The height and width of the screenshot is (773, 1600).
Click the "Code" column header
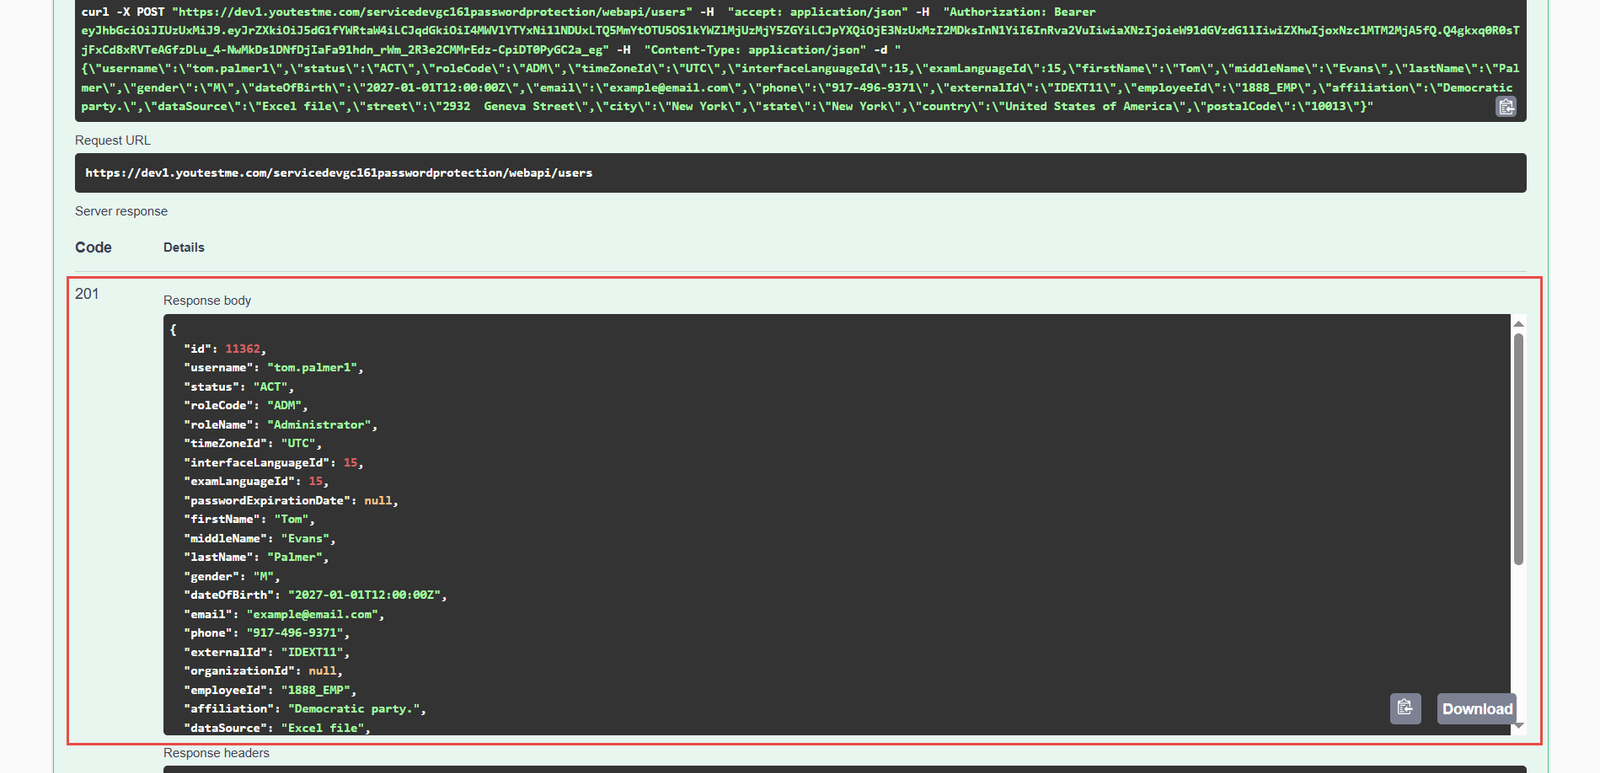[93, 248]
